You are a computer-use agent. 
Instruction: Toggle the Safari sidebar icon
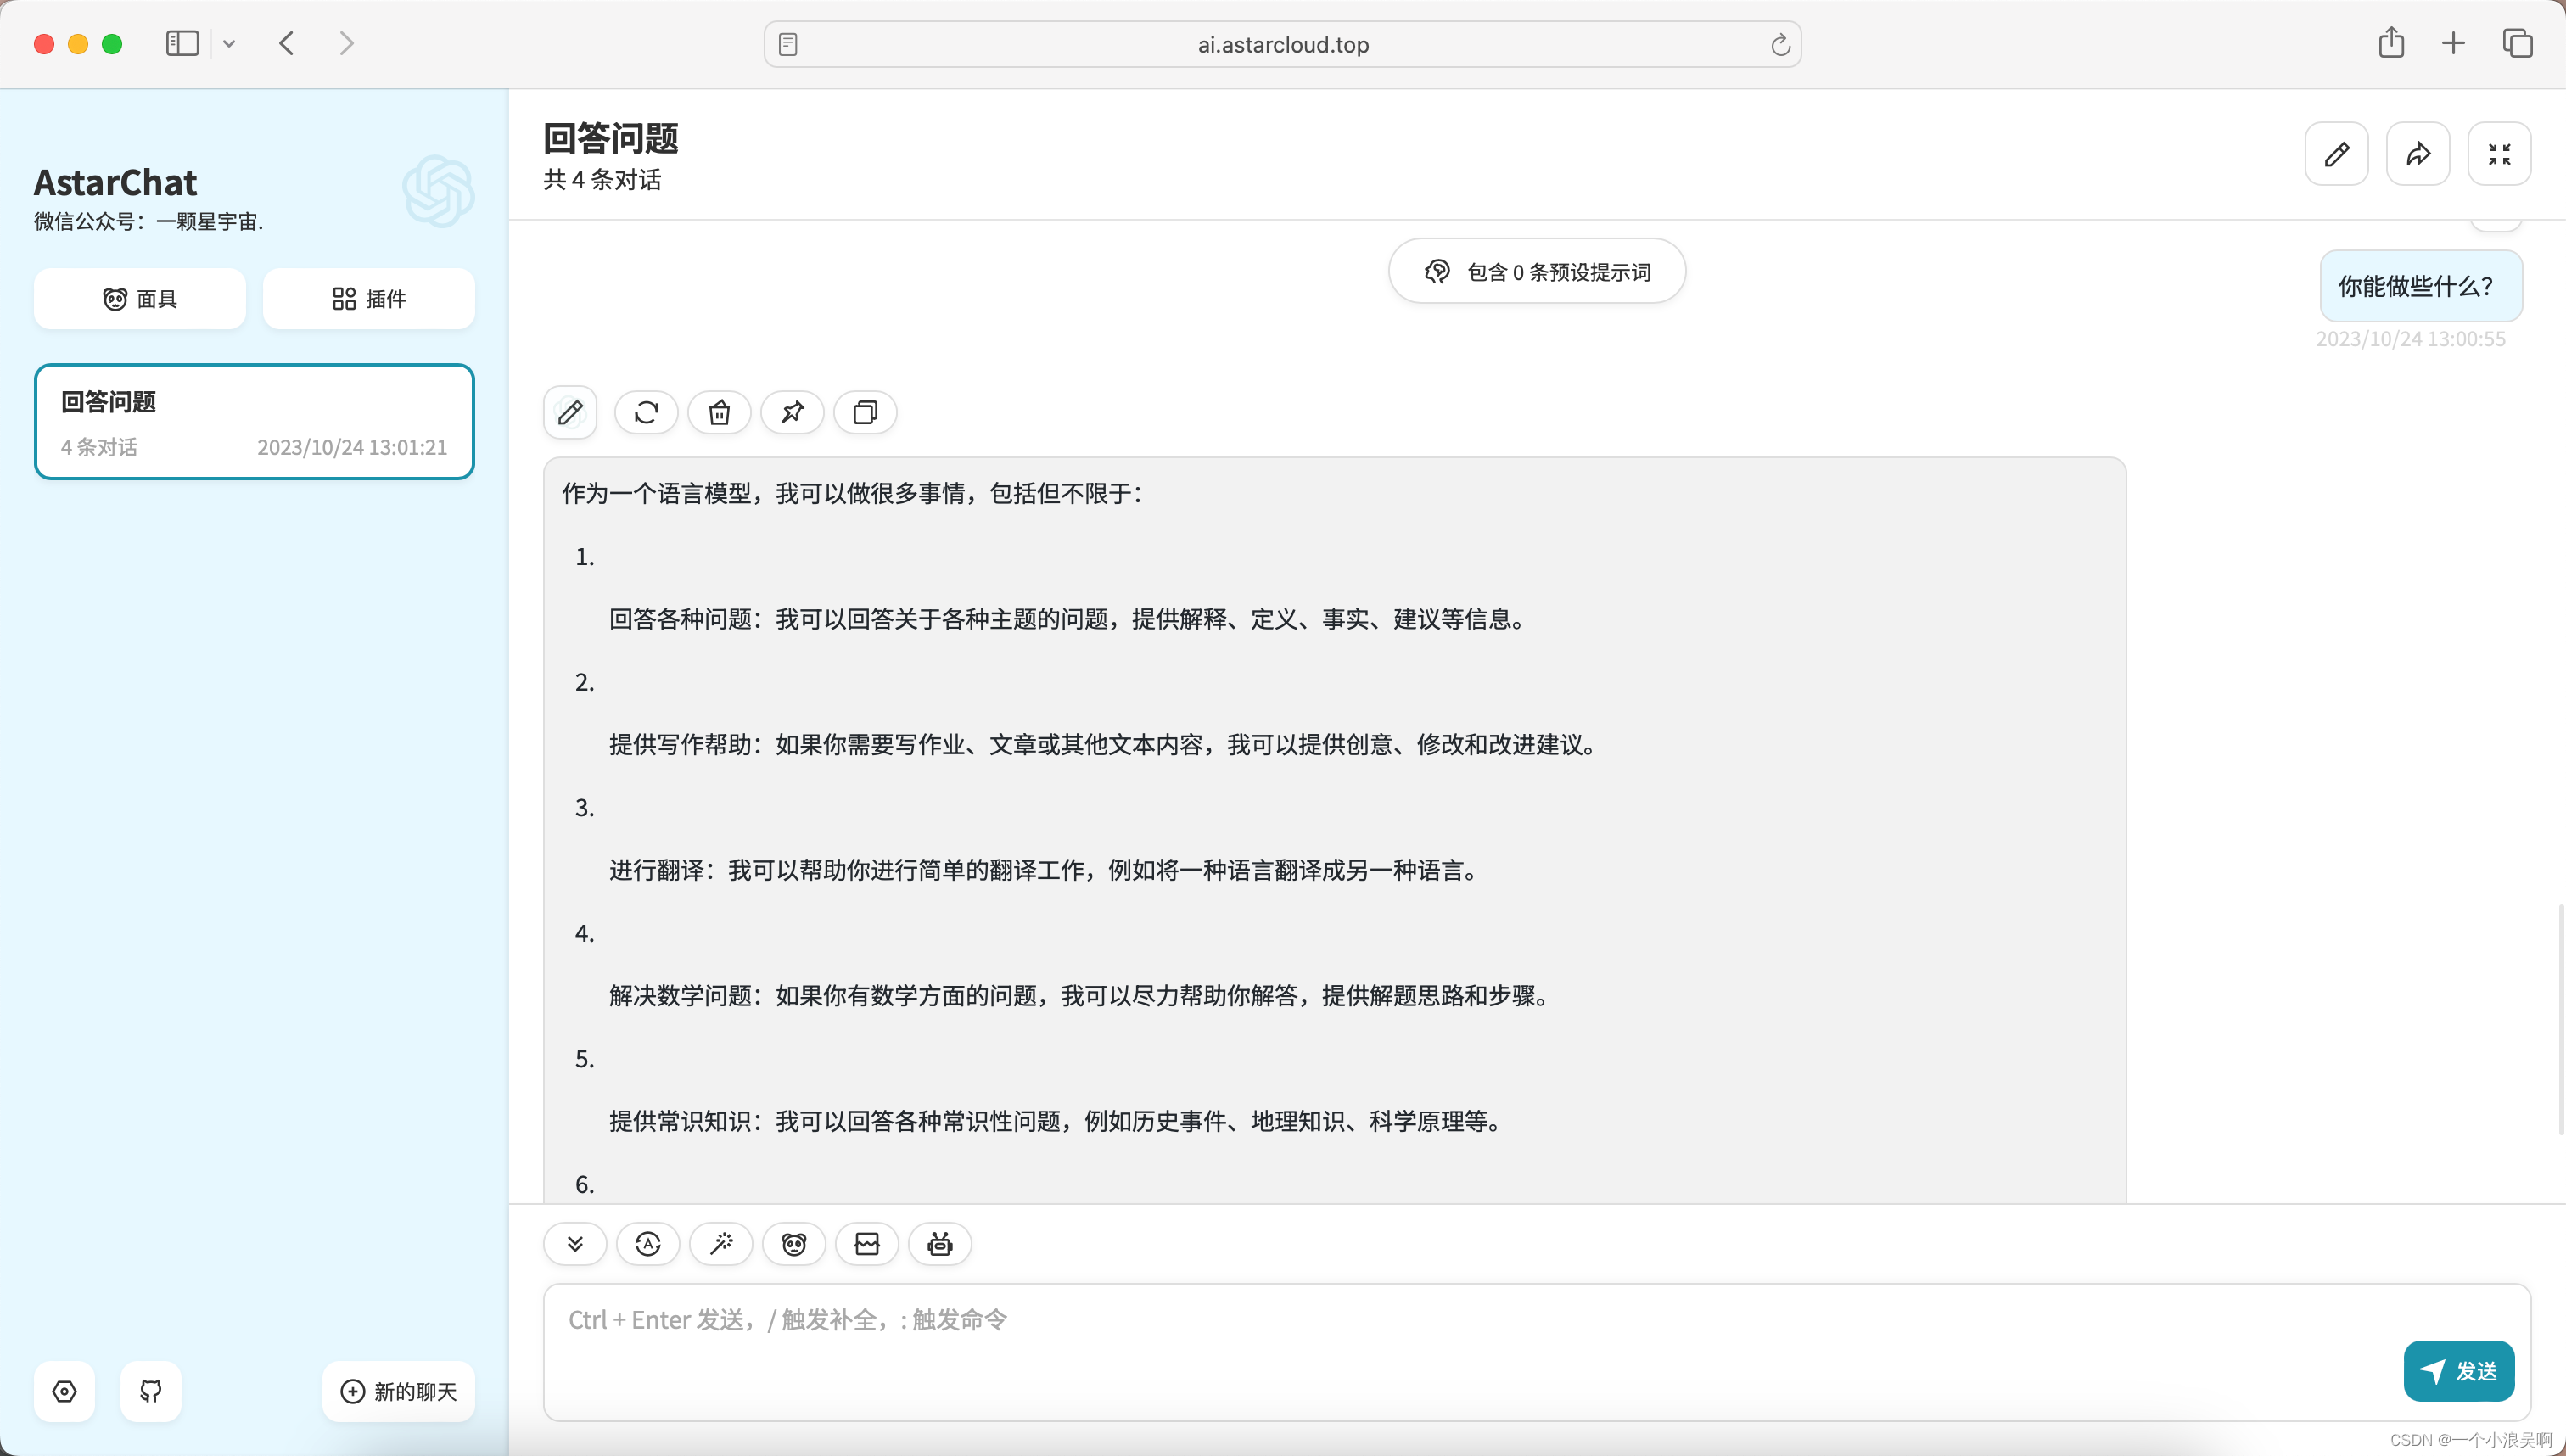tap(182, 43)
